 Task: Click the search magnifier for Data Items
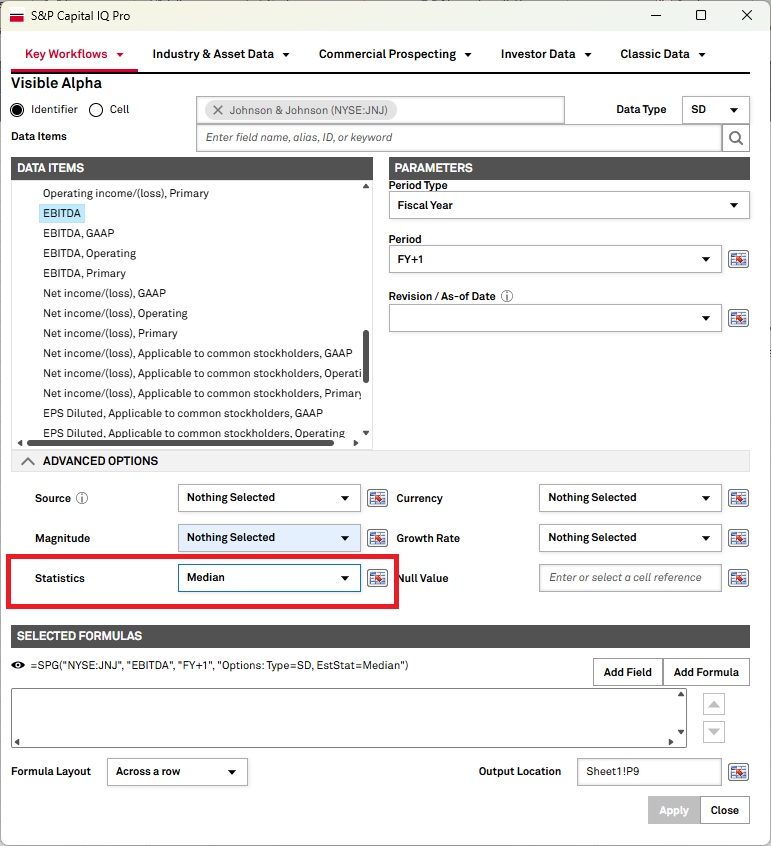[735, 138]
